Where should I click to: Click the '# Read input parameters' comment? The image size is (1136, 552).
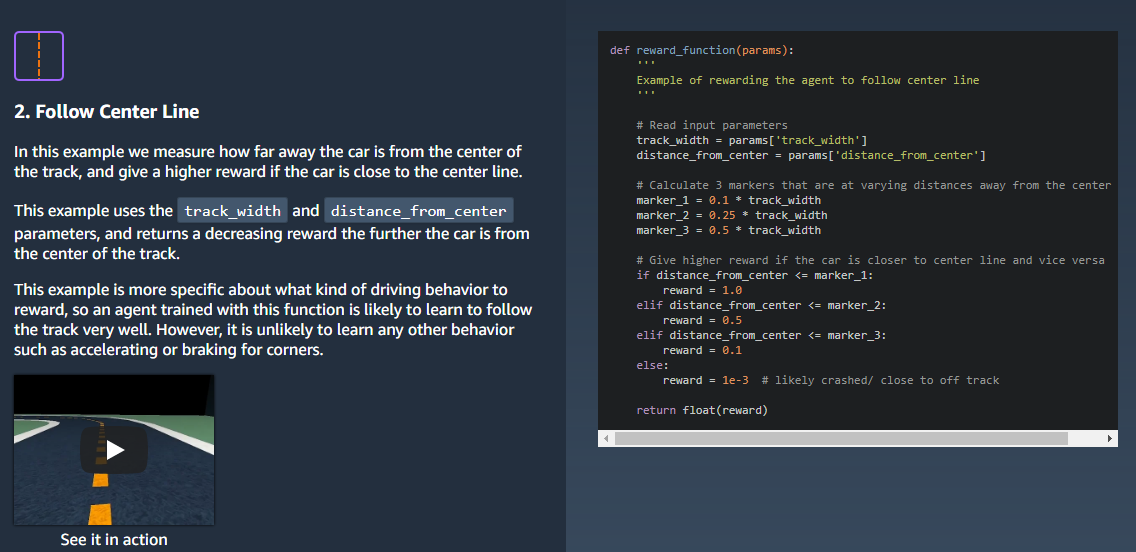coord(712,125)
